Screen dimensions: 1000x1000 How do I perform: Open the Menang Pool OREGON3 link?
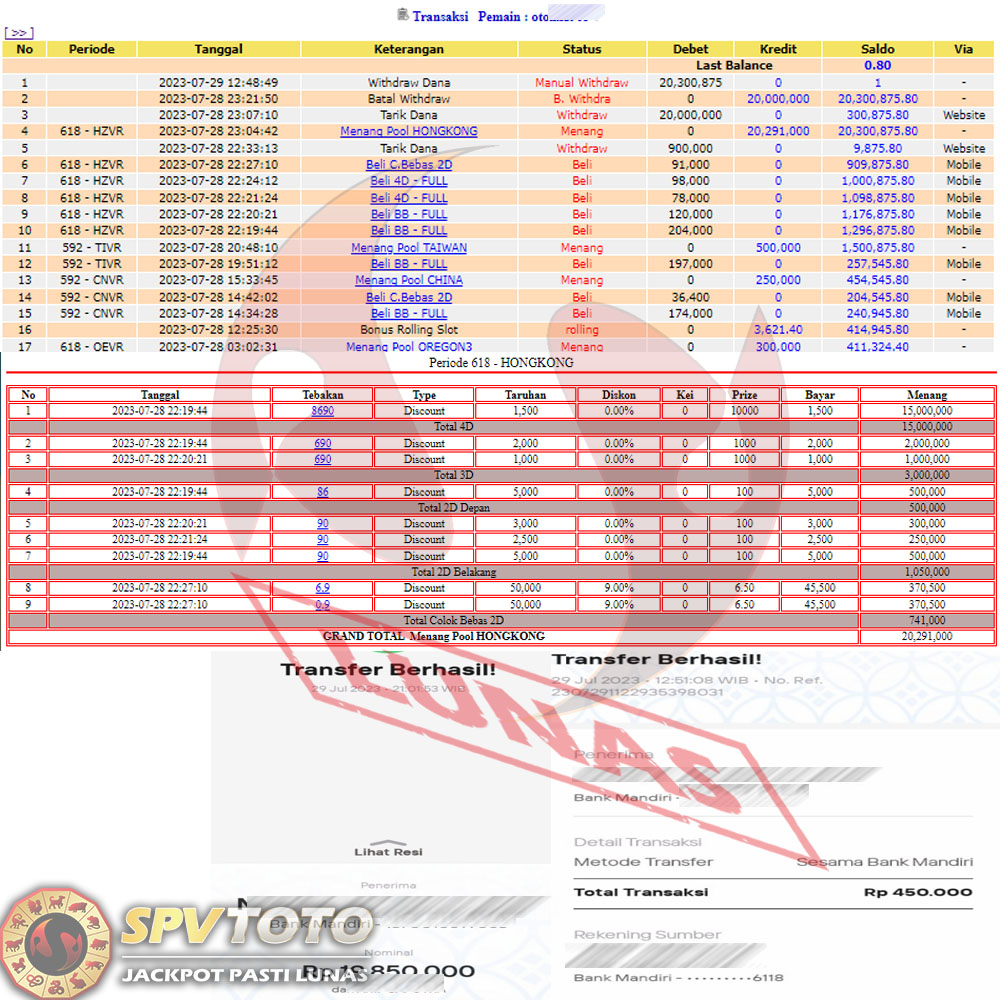pos(408,347)
